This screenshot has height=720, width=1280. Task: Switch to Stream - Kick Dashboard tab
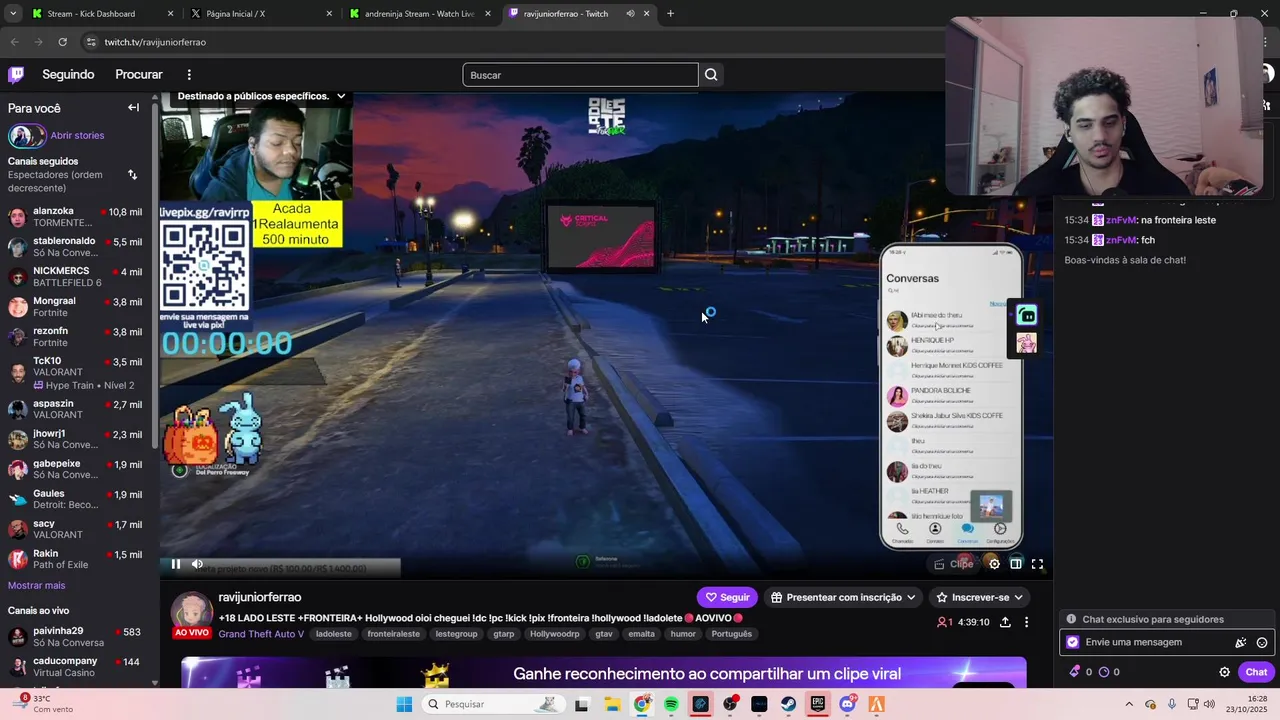102,14
